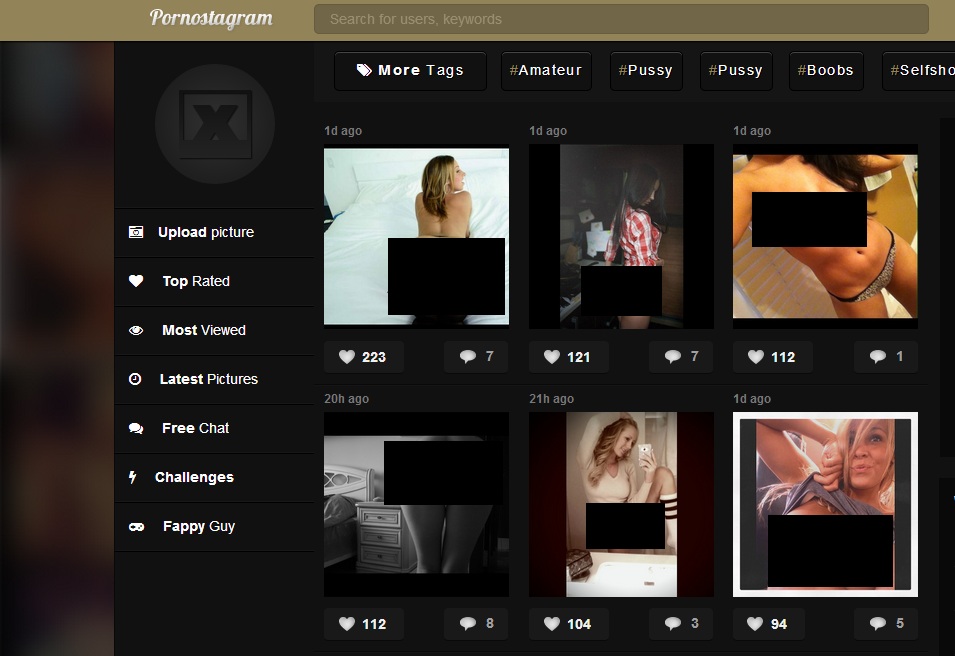The image size is (955, 656).
Task: Click the heart icon next to Top Rated
Action: [136, 281]
